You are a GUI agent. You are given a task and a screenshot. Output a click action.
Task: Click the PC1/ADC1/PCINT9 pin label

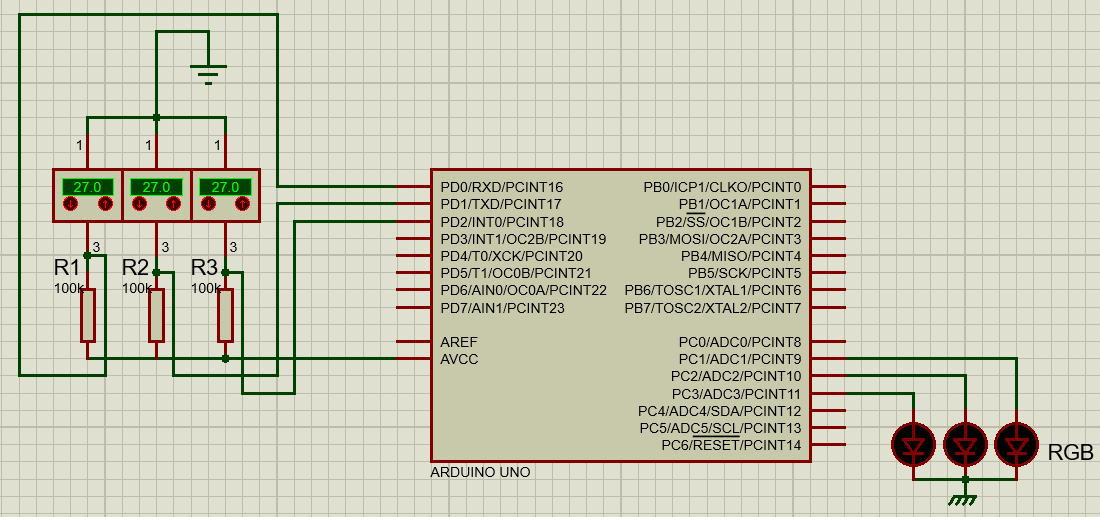[x=739, y=359]
